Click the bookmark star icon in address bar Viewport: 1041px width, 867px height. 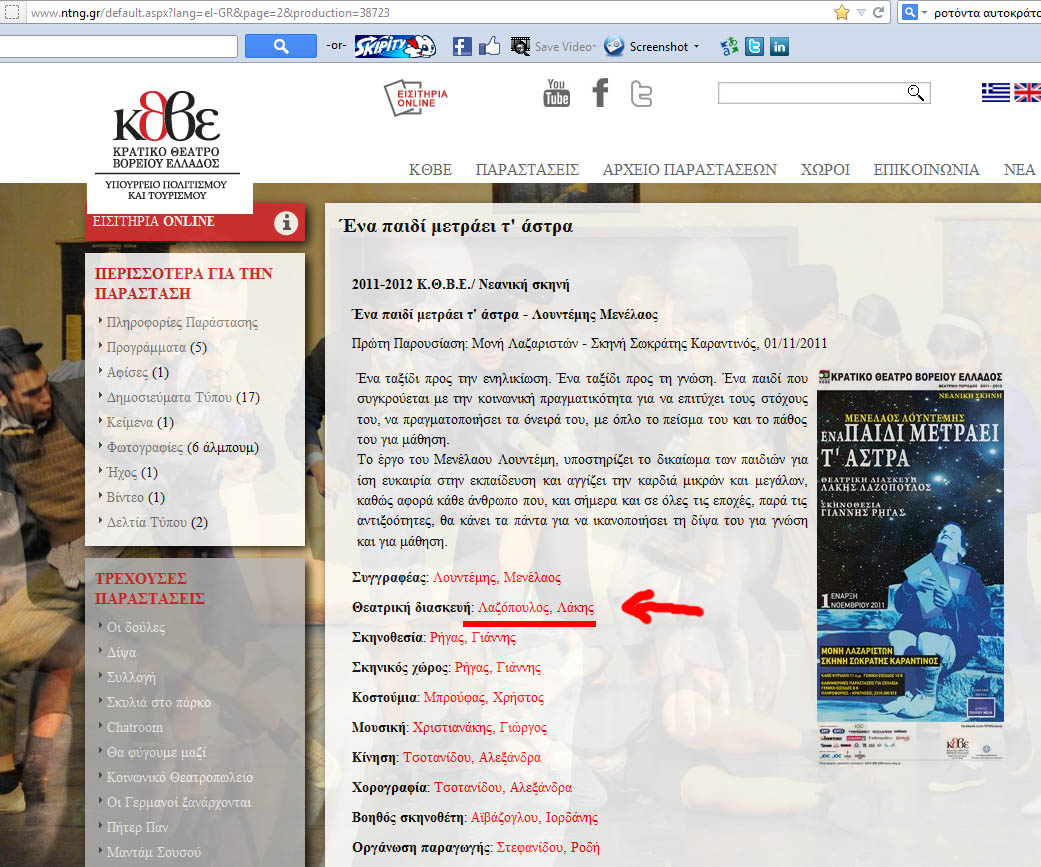pyautogui.click(x=842, y=12)
